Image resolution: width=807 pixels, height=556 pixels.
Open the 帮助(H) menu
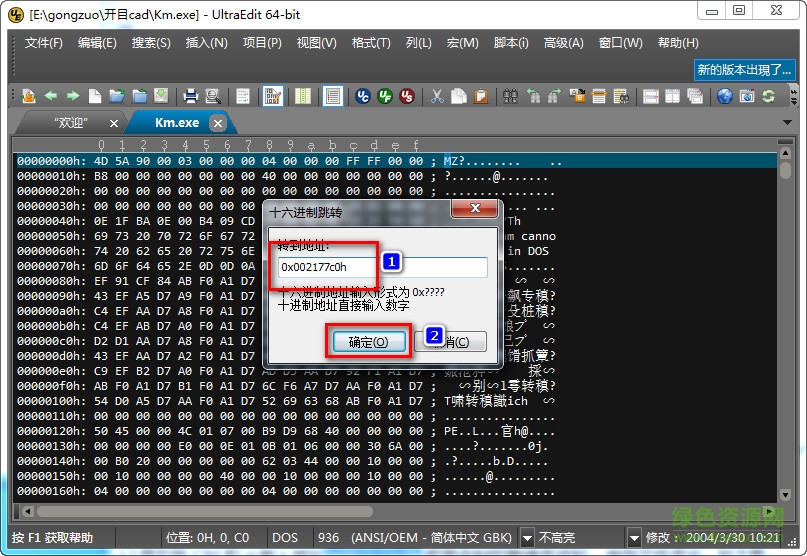[678, 43]
